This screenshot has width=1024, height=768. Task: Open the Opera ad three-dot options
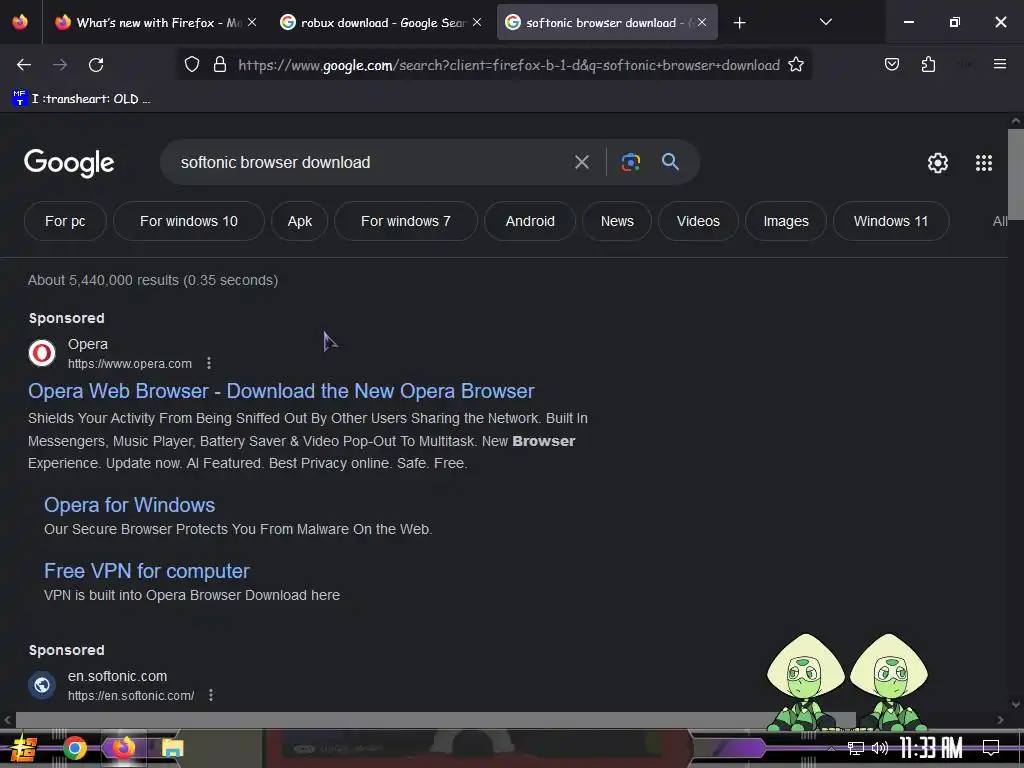pos(209,363)
